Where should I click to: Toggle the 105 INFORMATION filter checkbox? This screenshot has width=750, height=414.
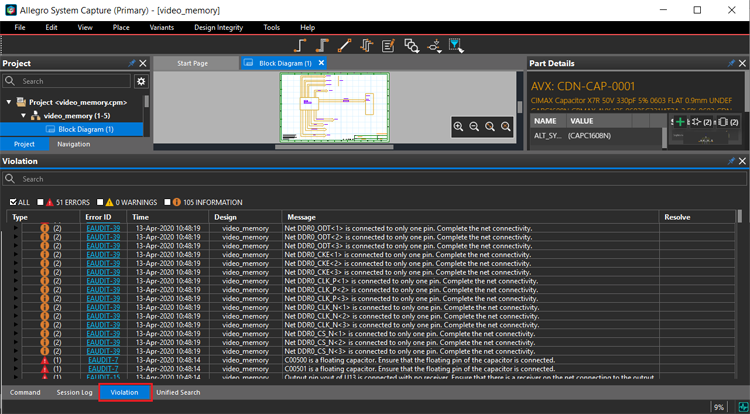[167, 202]
